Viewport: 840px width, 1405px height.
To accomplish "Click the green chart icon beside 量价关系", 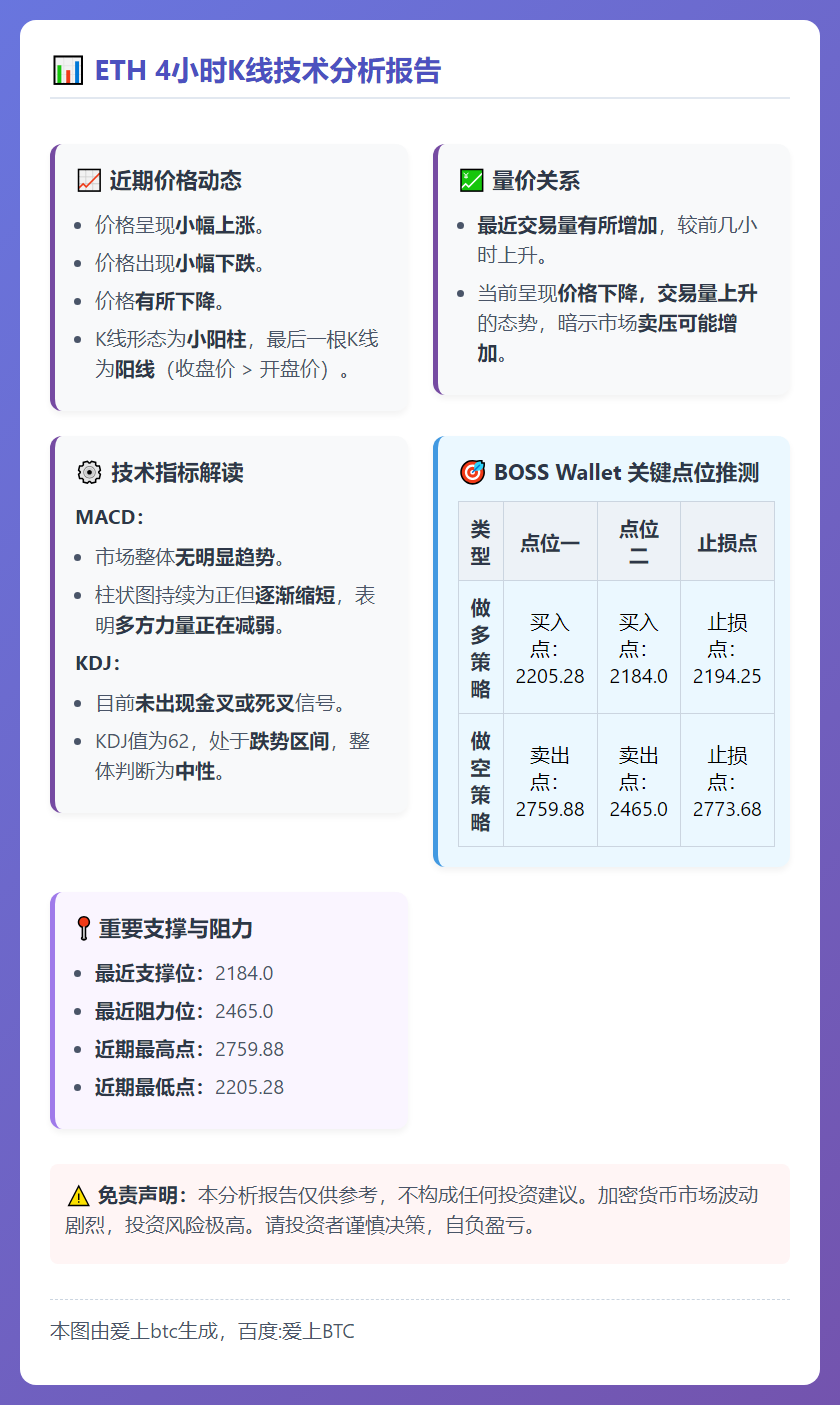I will pos(471,181).
